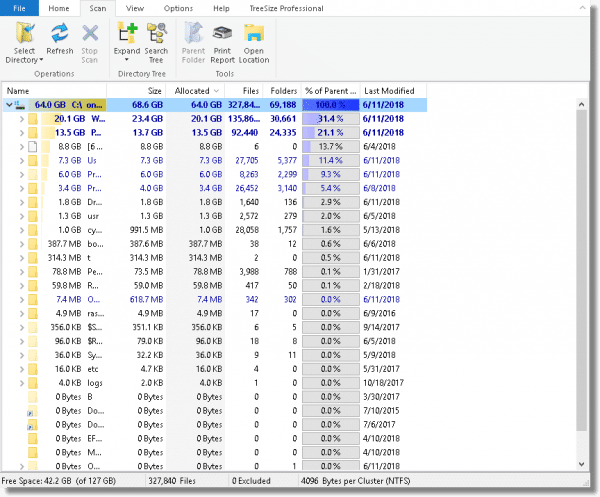The height and width of the screenshot is (497, 600).
Task: Click the 31.4 % parent bar
Action: coord(331,119)
